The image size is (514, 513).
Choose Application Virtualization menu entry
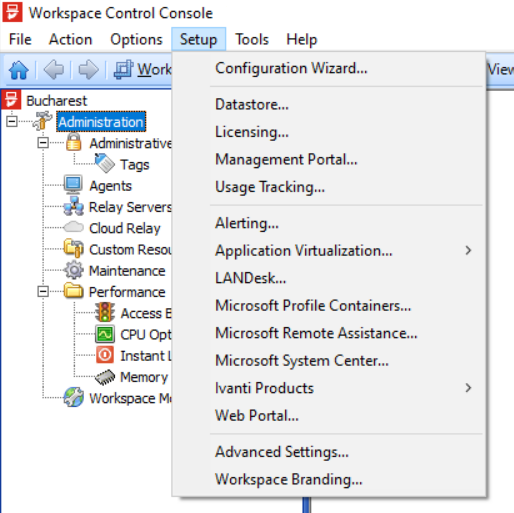click(x=329, y=251)
